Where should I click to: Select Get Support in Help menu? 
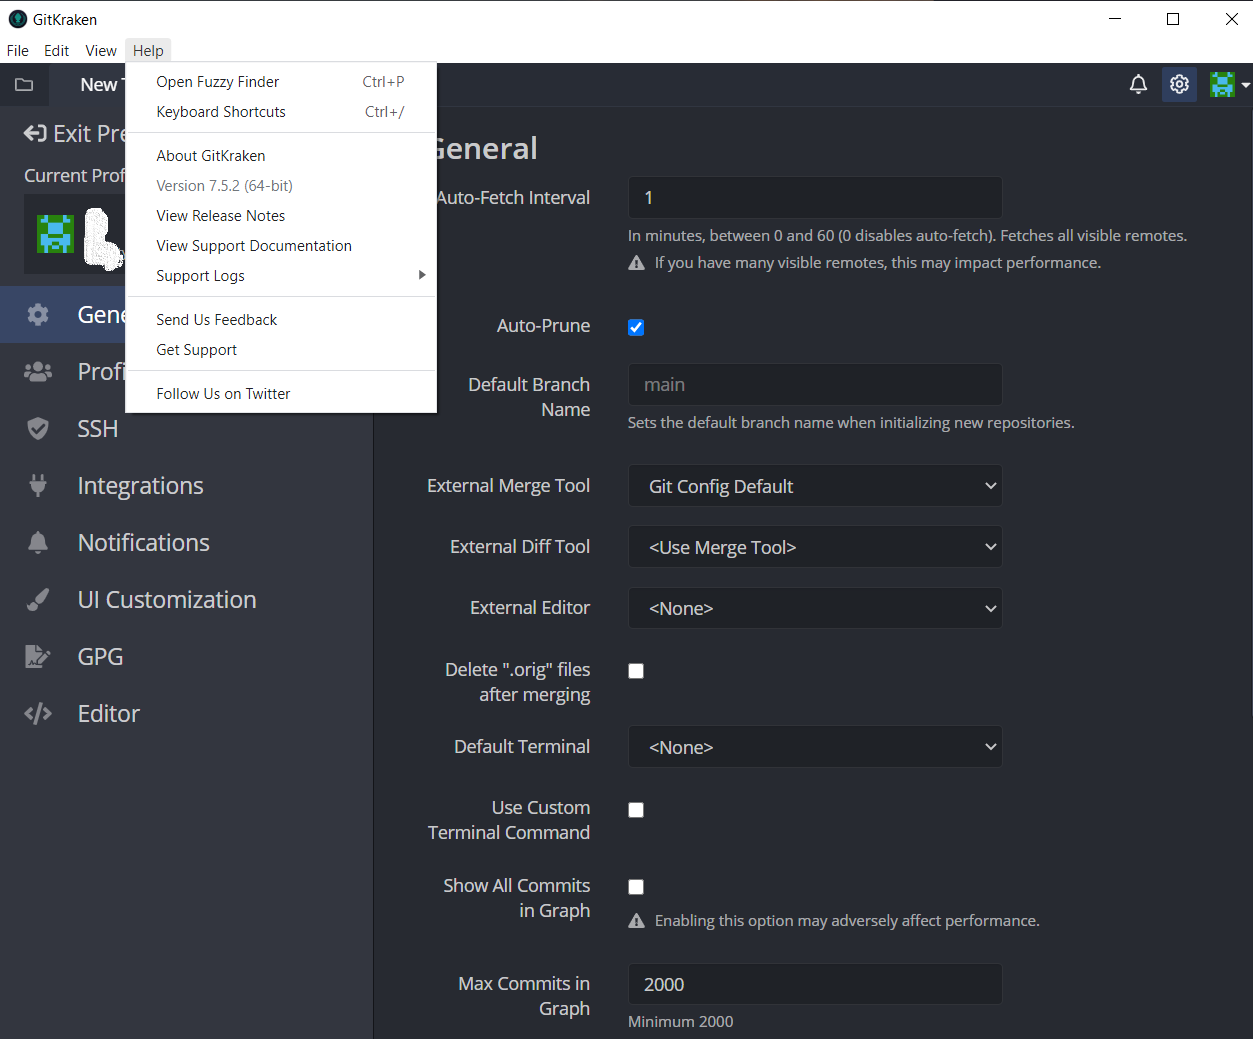click(281, 350)
